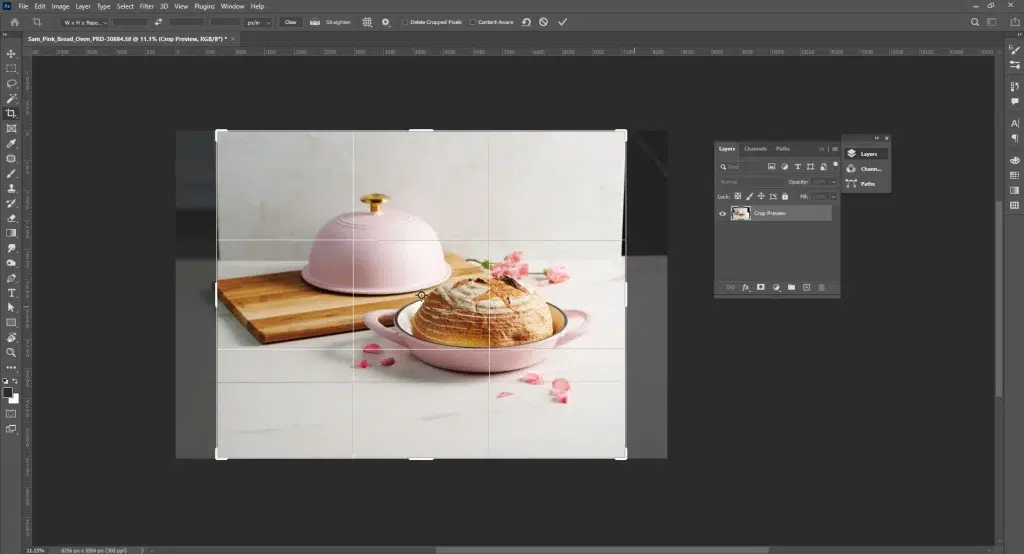This screenshot has height=554, width=1024.
Task: Open the Image menu
Action: (x=60, y=7)
